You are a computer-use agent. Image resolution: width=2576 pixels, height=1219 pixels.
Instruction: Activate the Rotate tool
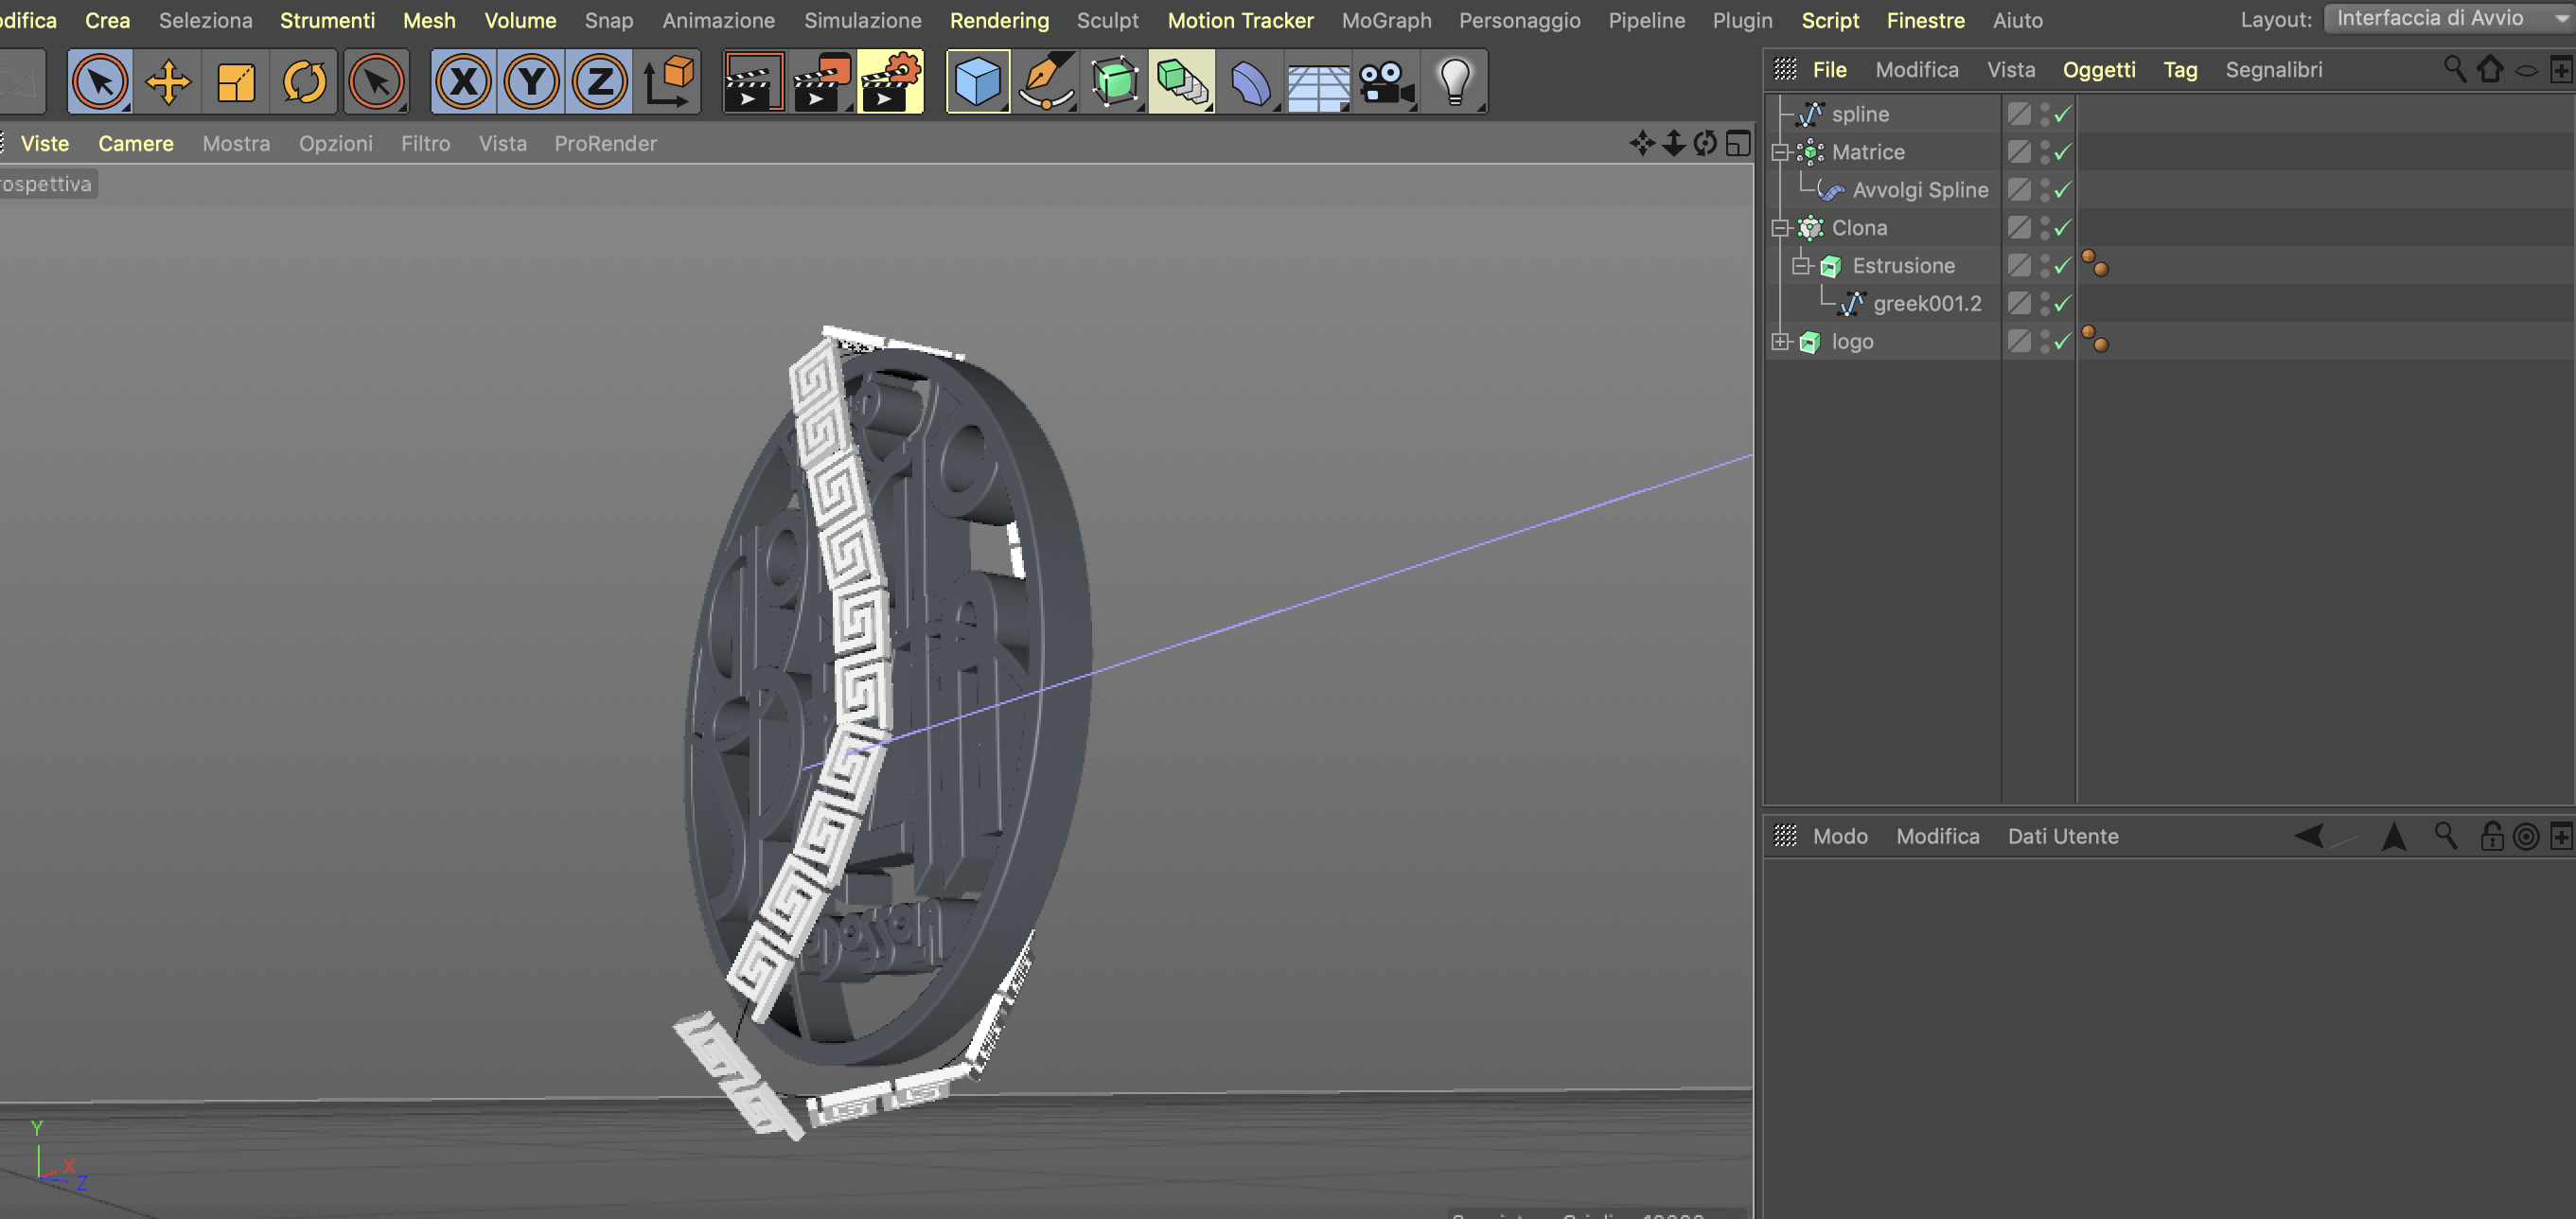(x=304, y=82)
